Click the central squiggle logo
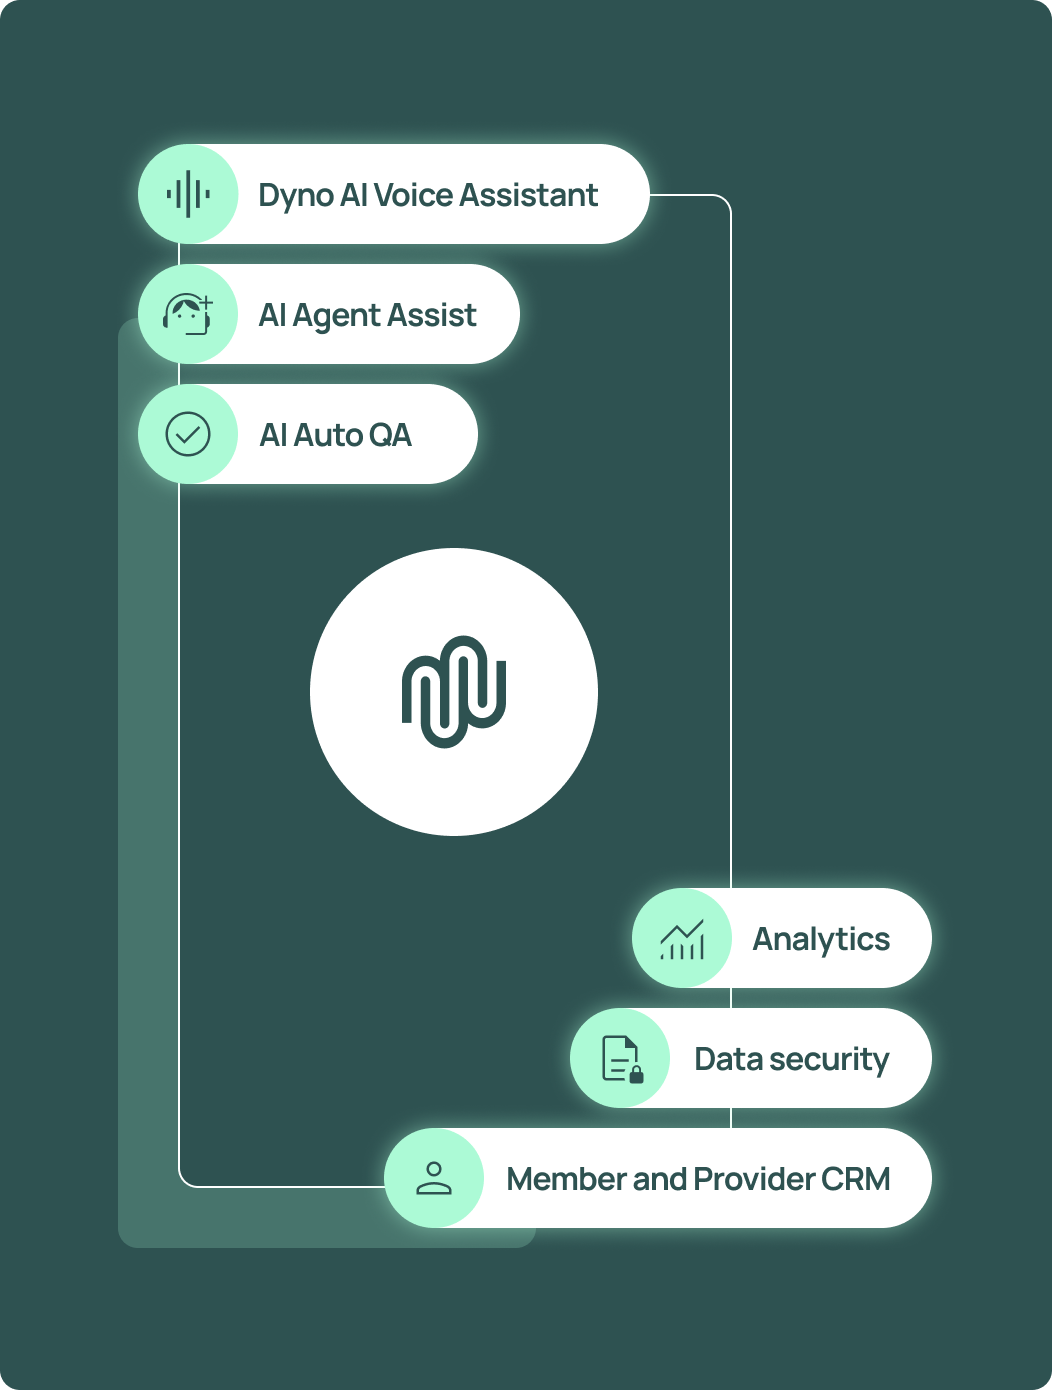Viewport: 1052px width, 1390px height. pos(454,692)
